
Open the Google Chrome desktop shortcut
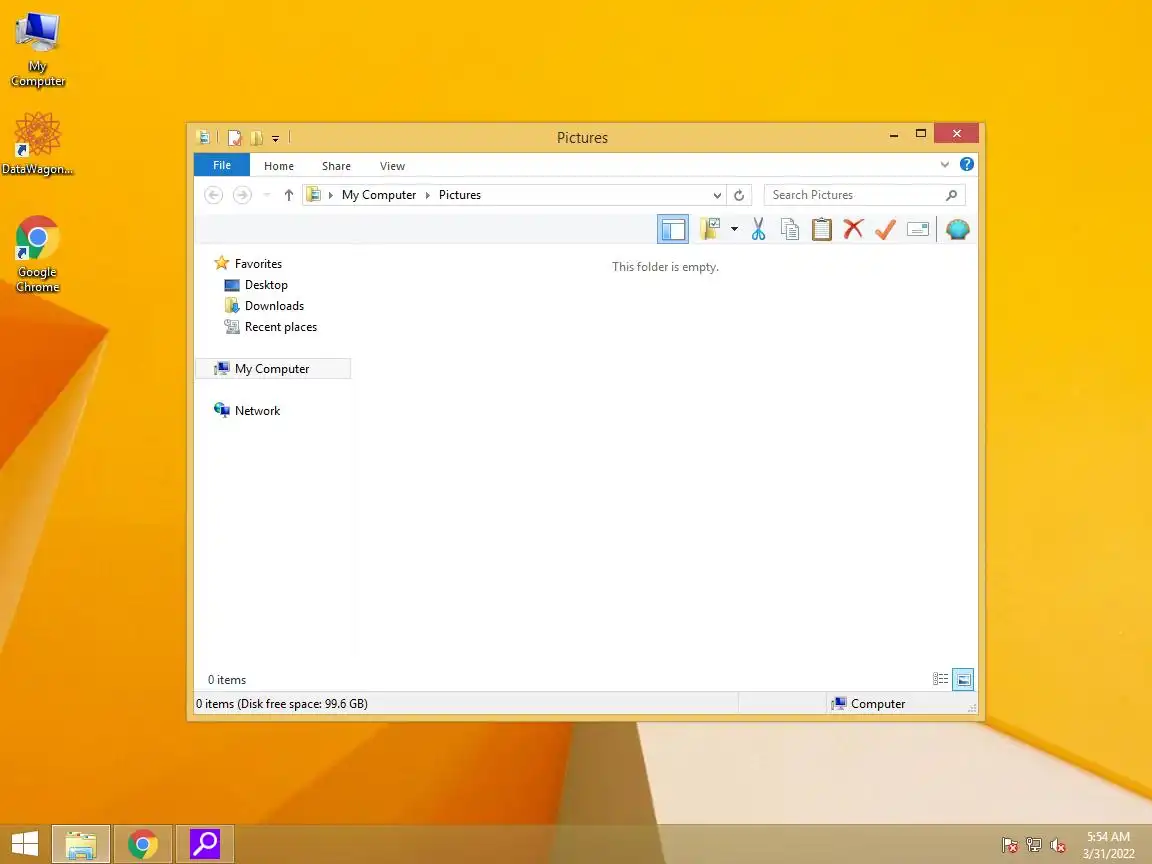pos(37,254)
